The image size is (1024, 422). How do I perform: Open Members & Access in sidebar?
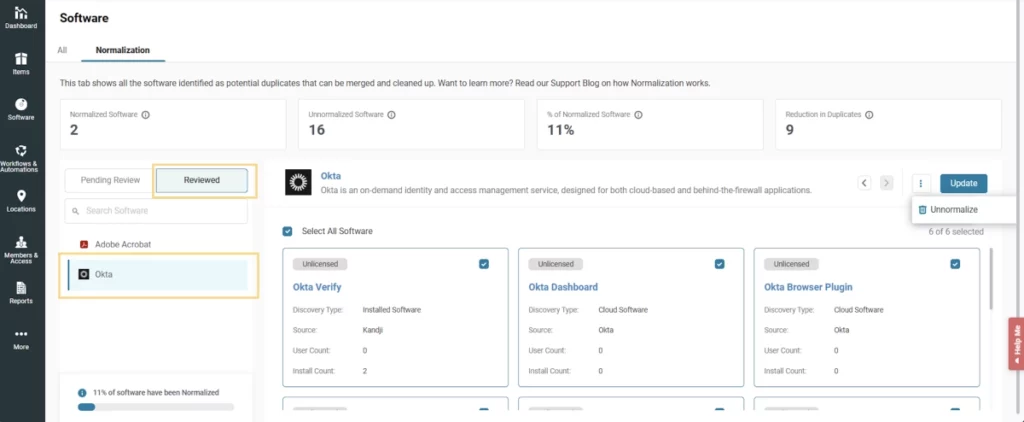point(21,250)
